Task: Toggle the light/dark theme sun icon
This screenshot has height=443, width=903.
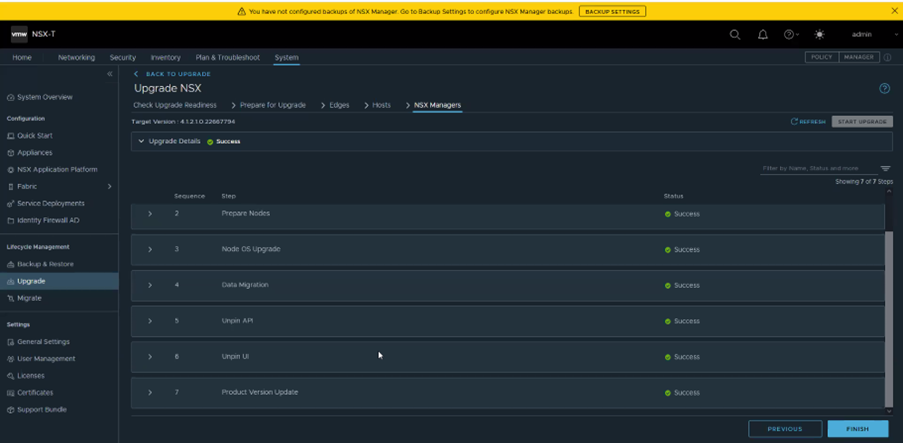Action: 819,35
